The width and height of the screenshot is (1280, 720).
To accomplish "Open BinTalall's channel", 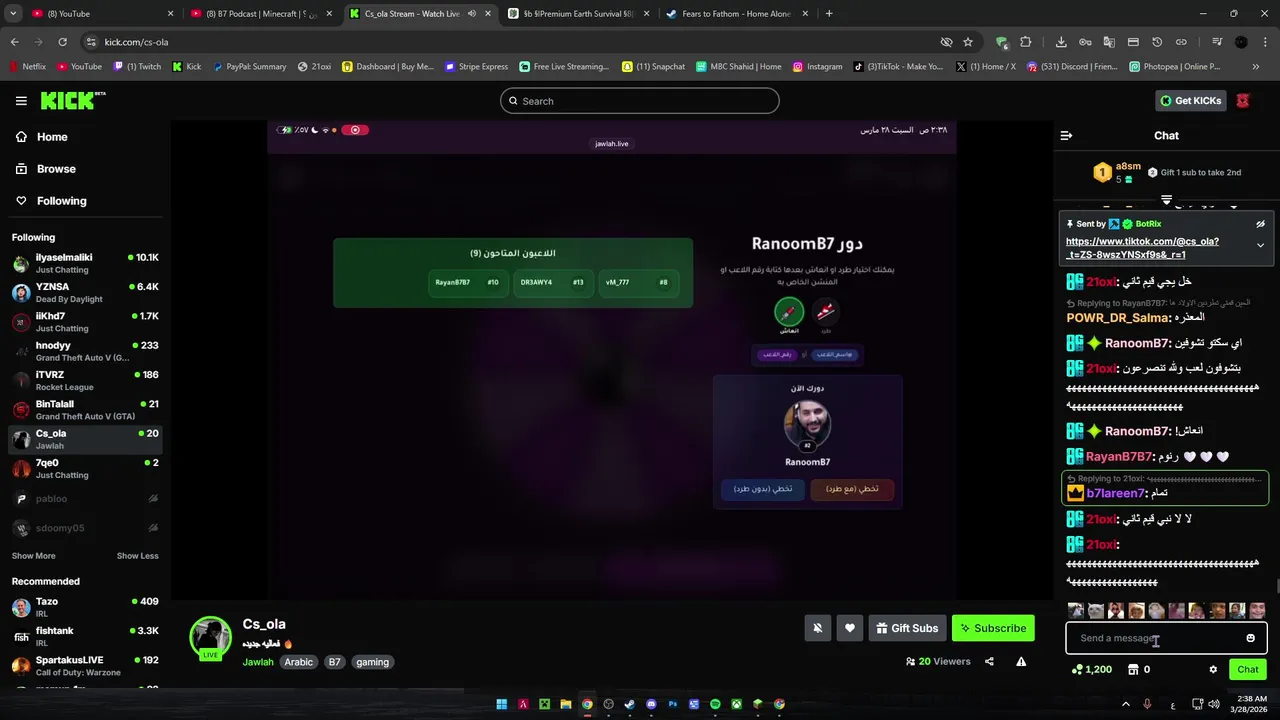I will pyautogui.click(x=85, y=410).
